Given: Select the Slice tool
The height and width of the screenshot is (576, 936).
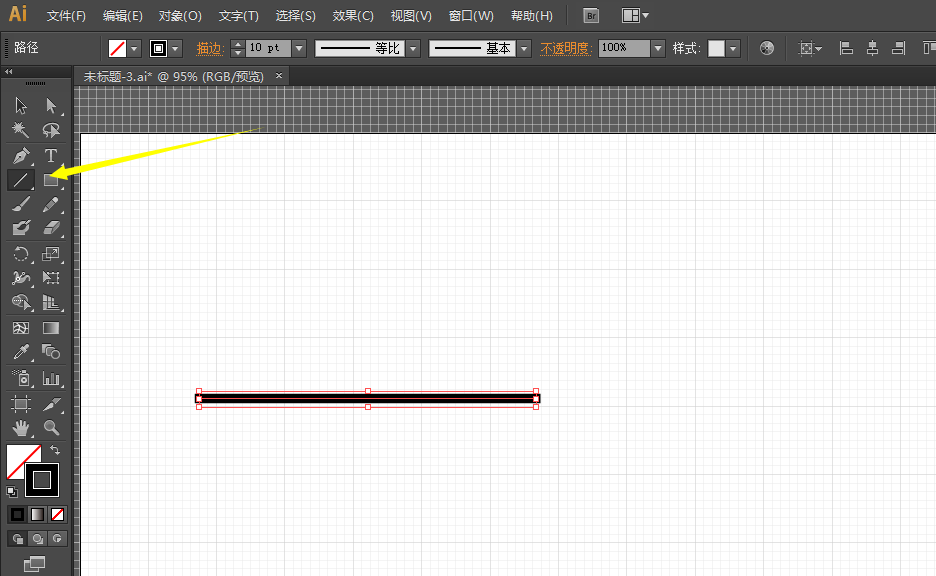Looking at the screenshot, I should coord(51,404).
